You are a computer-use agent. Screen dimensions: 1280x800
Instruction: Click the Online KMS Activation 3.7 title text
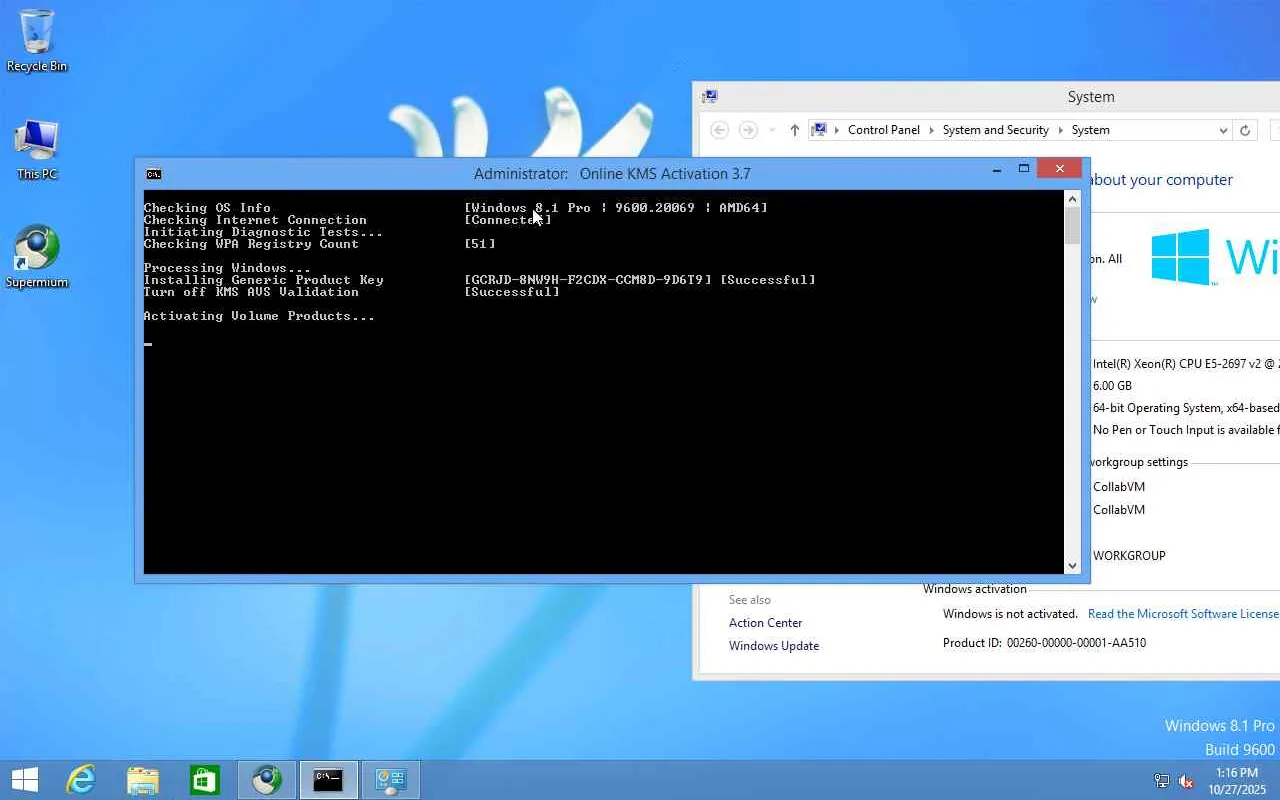click(x=665, y=174)
